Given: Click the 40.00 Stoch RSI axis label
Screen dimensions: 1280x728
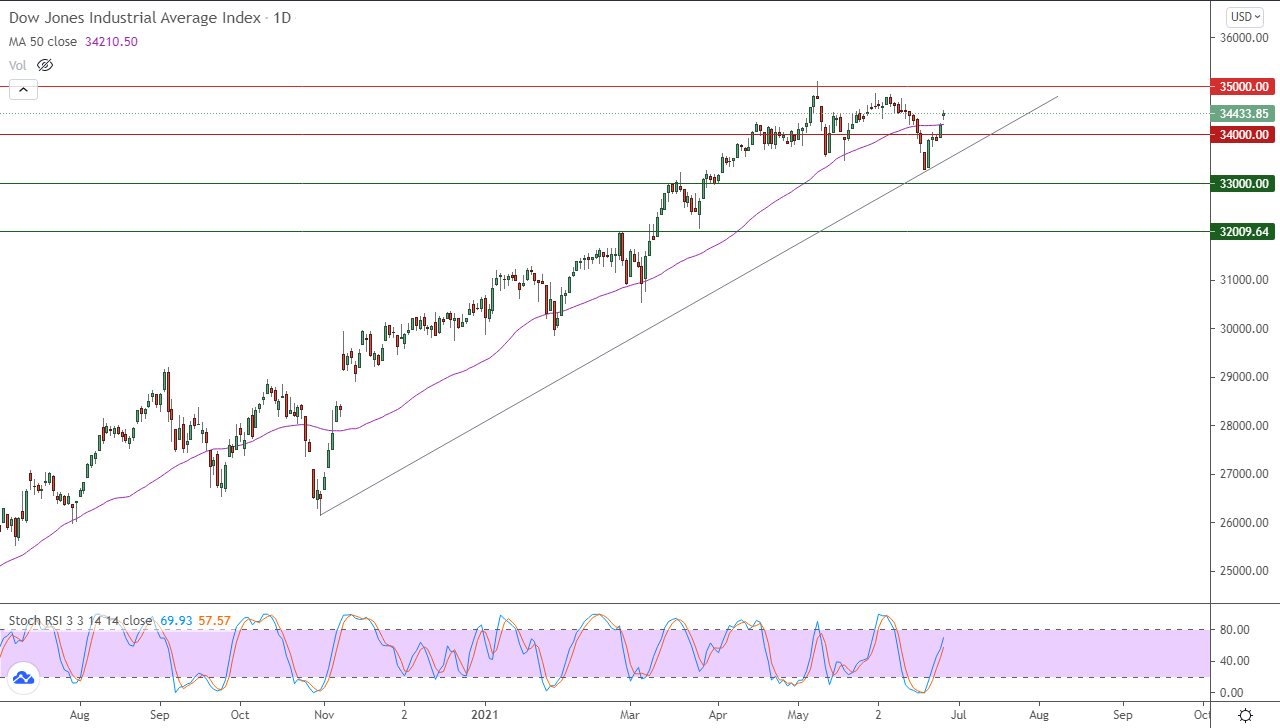Looking at the screenshot, I should coord(1232,661).
